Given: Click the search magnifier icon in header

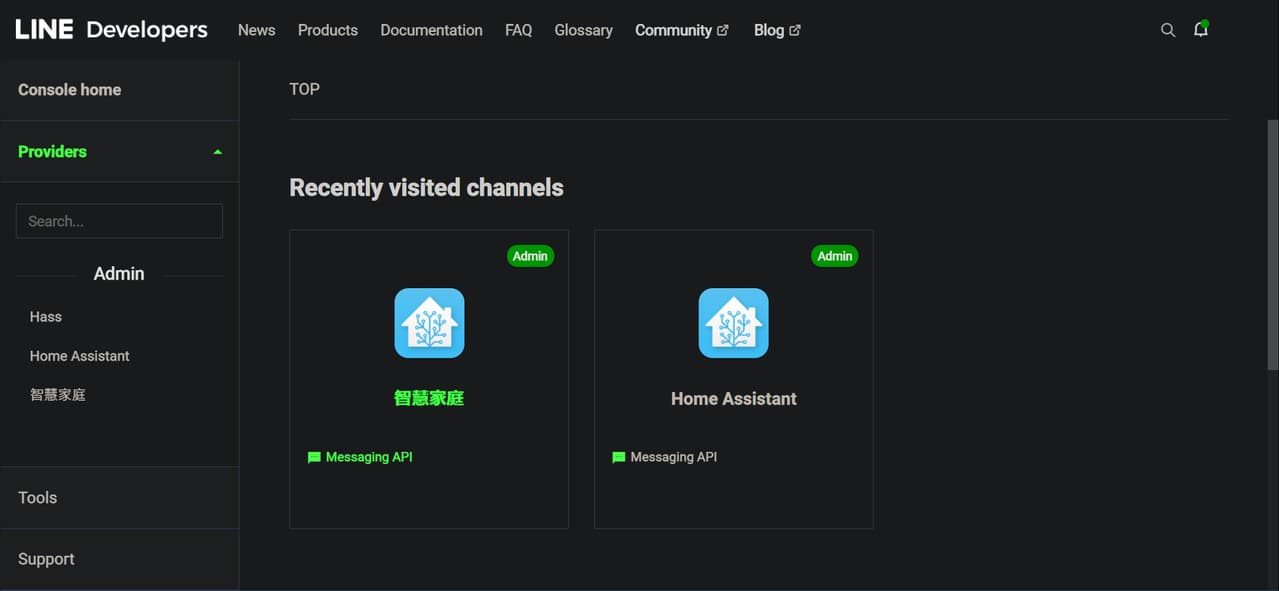Looking at the screenshot, I should click(1167, 30).
